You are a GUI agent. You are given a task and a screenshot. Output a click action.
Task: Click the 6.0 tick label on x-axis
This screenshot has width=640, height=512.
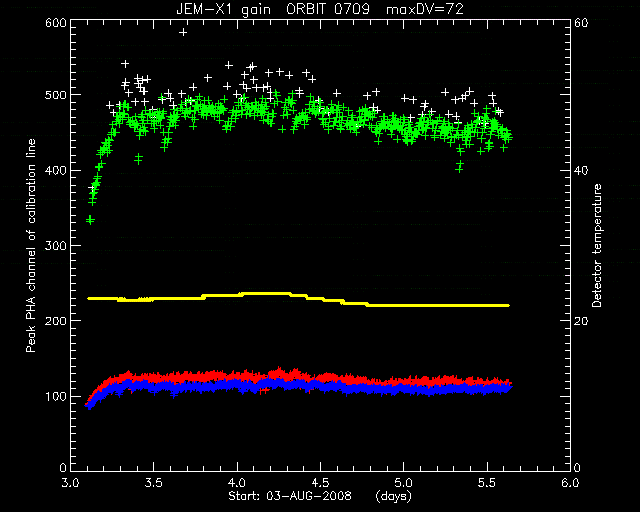click(x=570, y=483)
